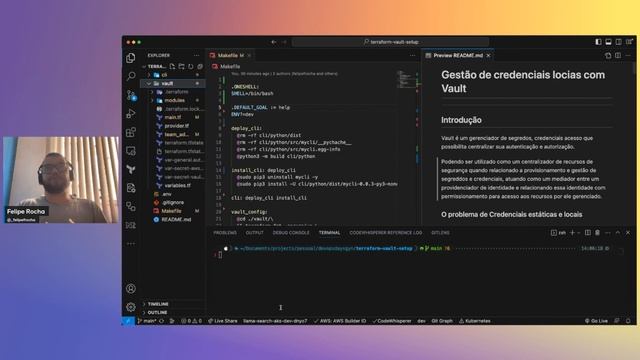
Task: Open the Source Control view
Action: pos(131,95)
